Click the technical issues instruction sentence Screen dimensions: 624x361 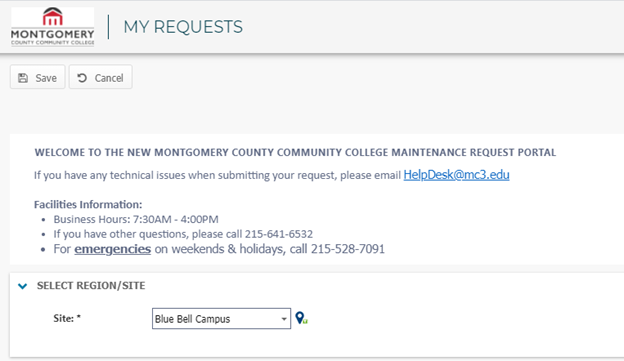point(217,176)
